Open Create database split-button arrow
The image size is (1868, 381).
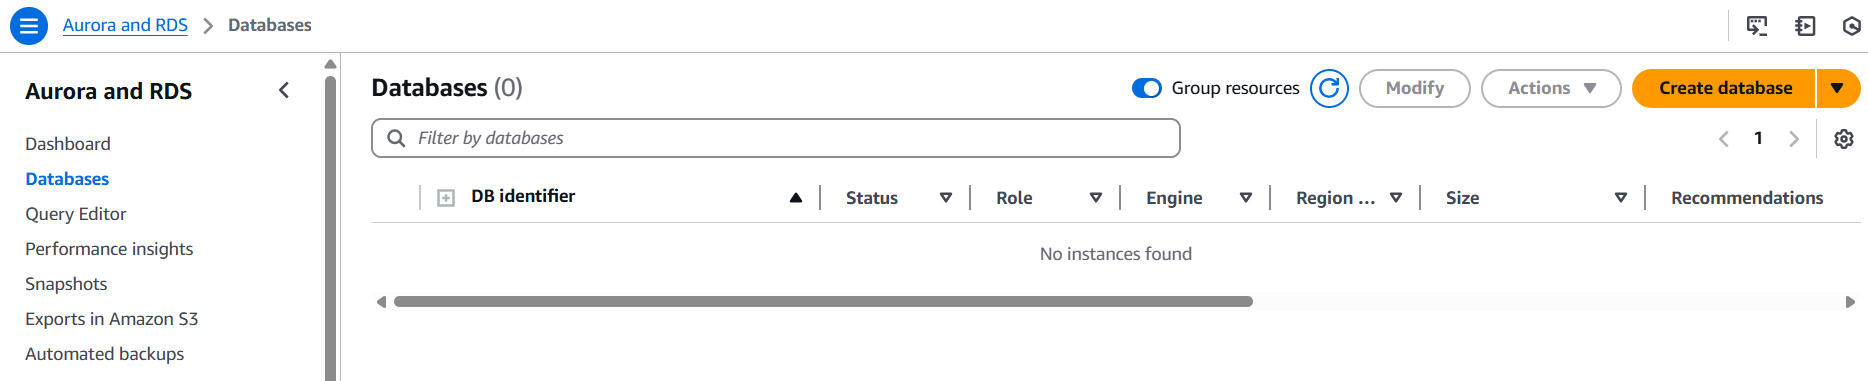[1838, 88]
